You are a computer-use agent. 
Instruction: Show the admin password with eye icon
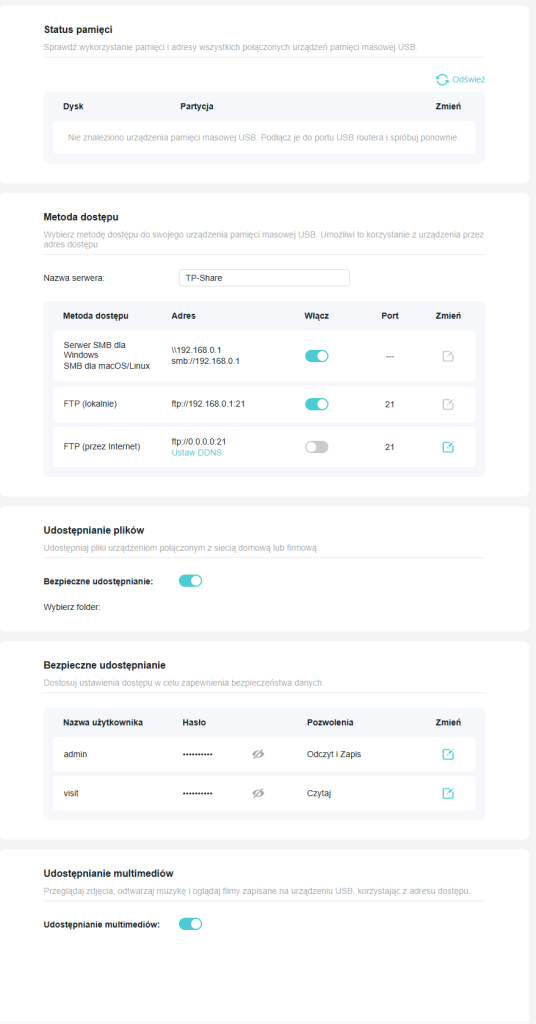[258, 754]
